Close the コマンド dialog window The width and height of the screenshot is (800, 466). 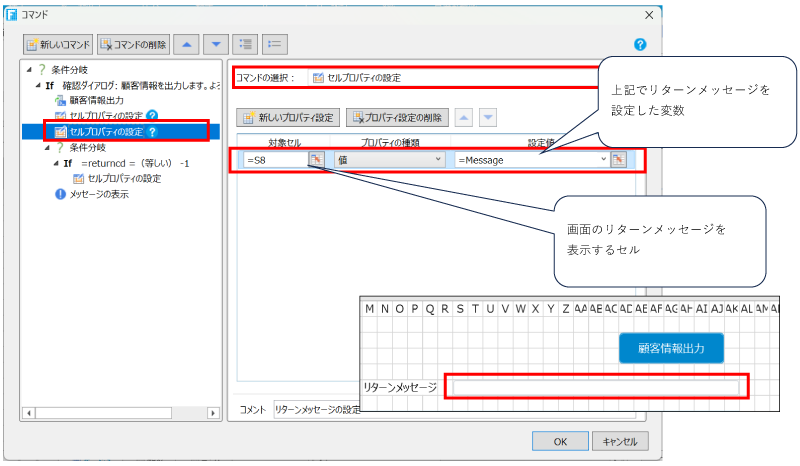tap(649, 15)
